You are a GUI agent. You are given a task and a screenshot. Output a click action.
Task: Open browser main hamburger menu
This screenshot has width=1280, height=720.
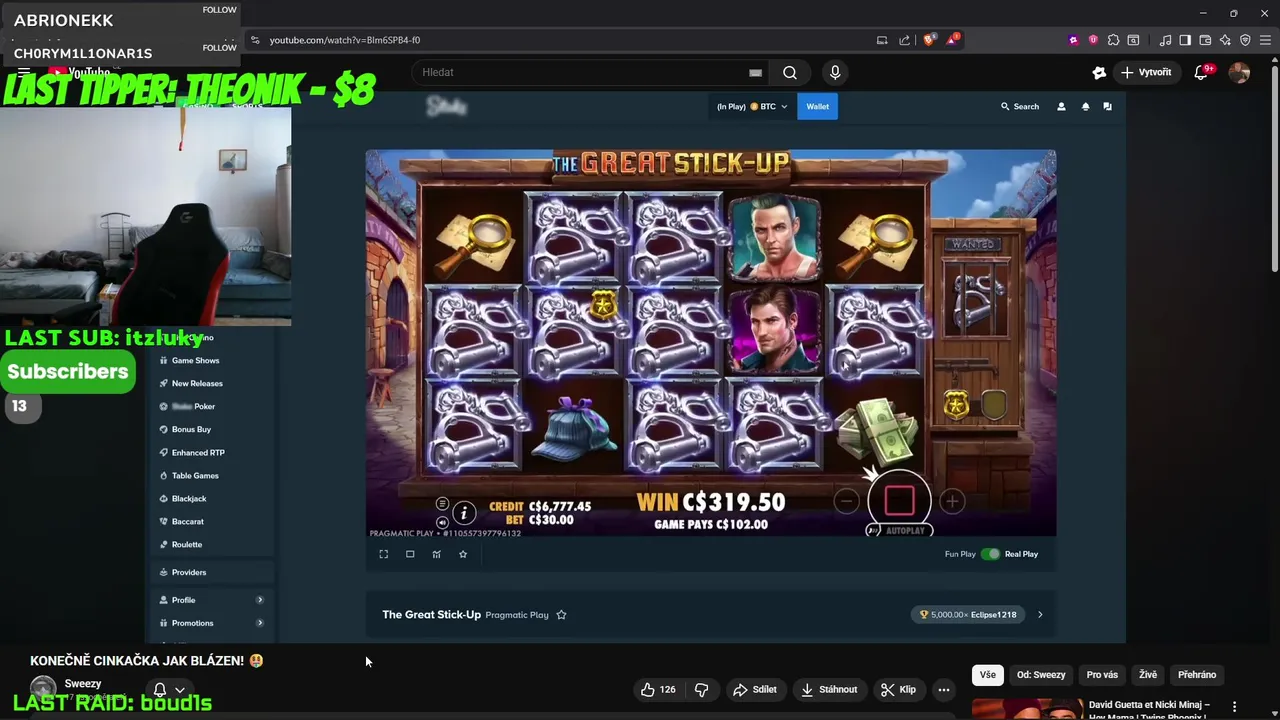tap(1265, 40)
